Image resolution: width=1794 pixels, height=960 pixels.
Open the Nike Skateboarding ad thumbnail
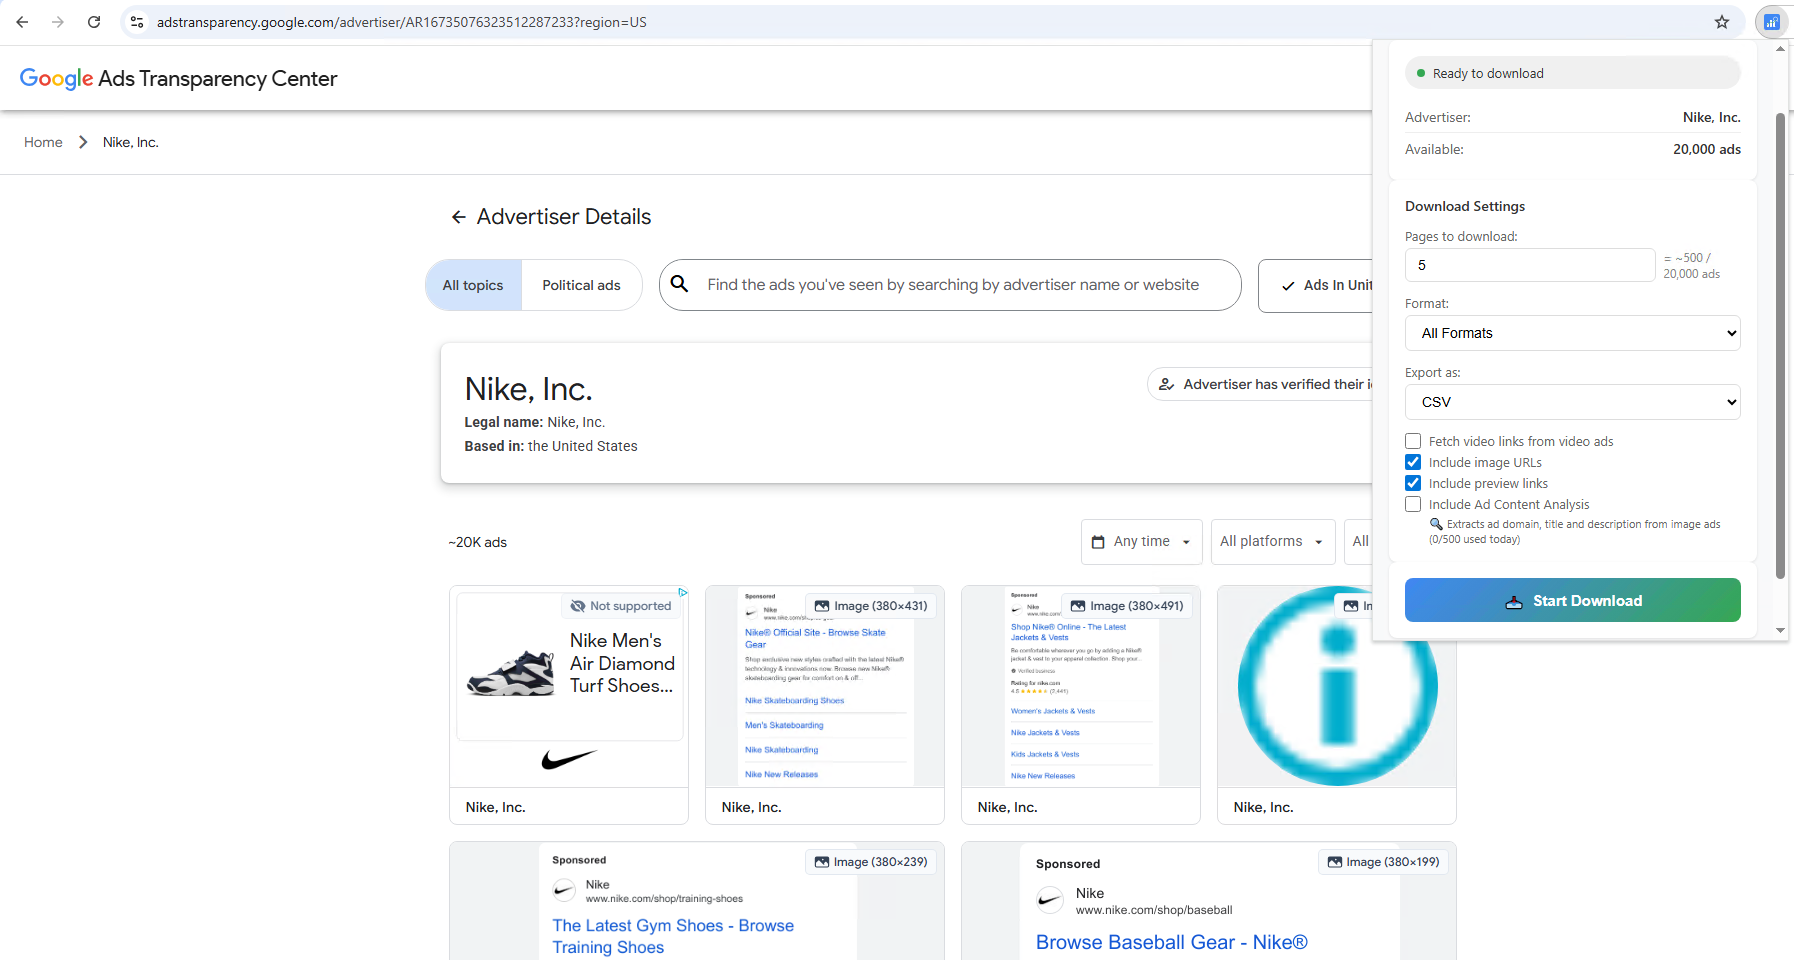[x=825, y=686]
